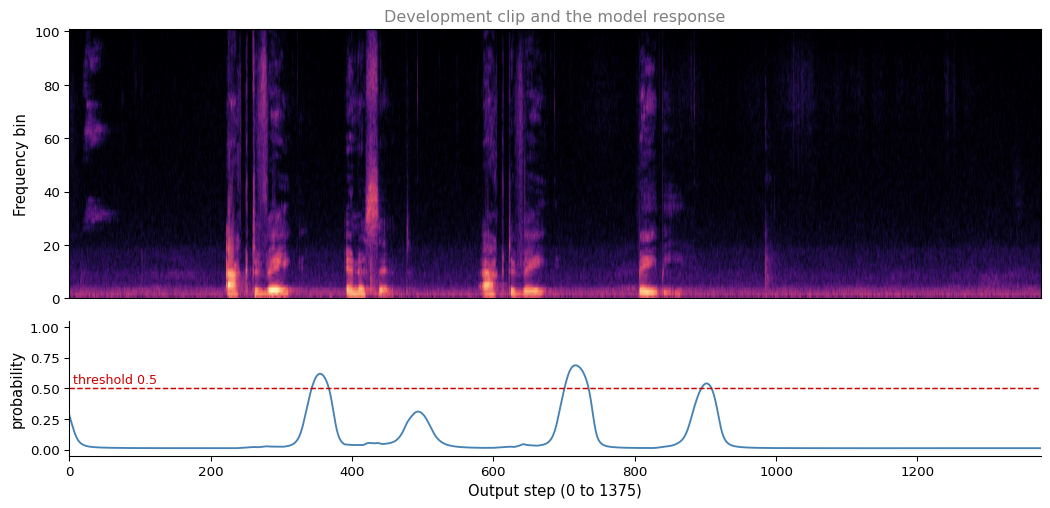Click the x-axis tick label 600

pos(494,471)
